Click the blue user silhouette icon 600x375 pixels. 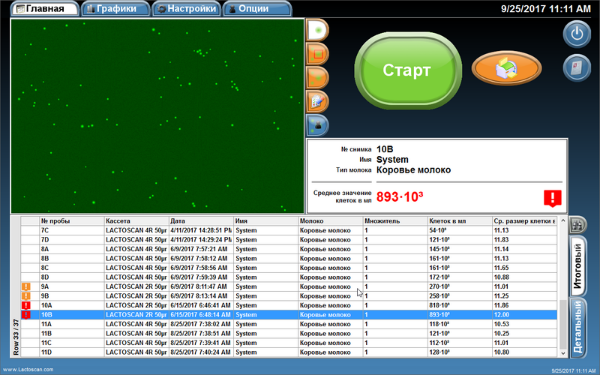click(317, 125)
